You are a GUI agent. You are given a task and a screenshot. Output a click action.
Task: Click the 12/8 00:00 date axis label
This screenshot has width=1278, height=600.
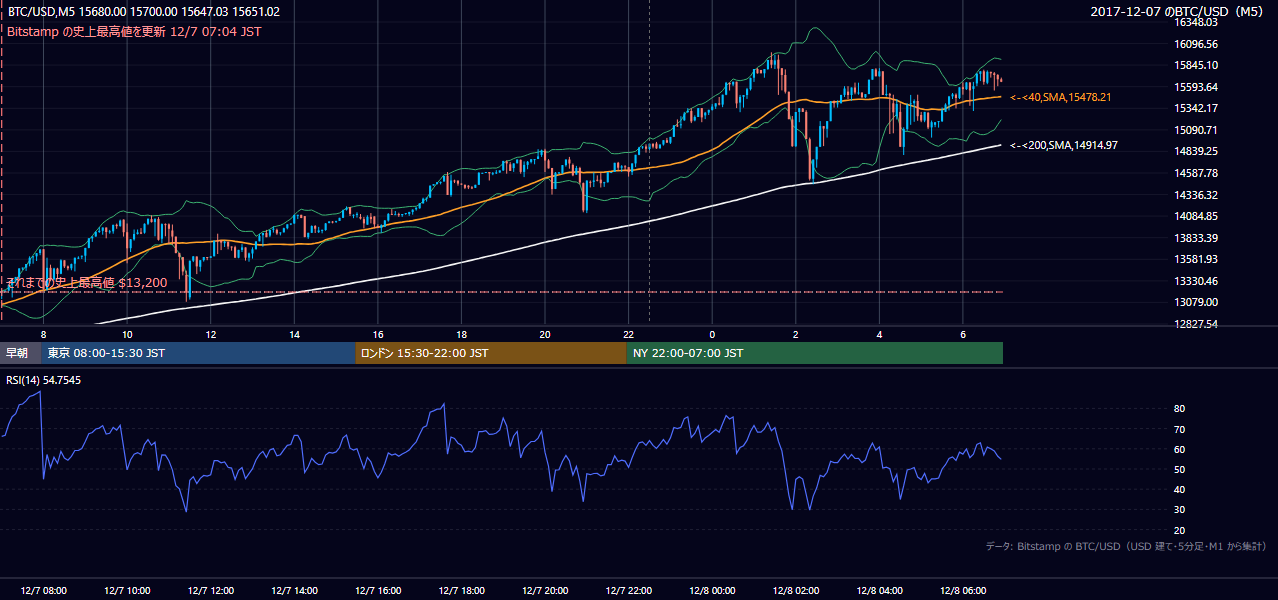tap(713, 591)
